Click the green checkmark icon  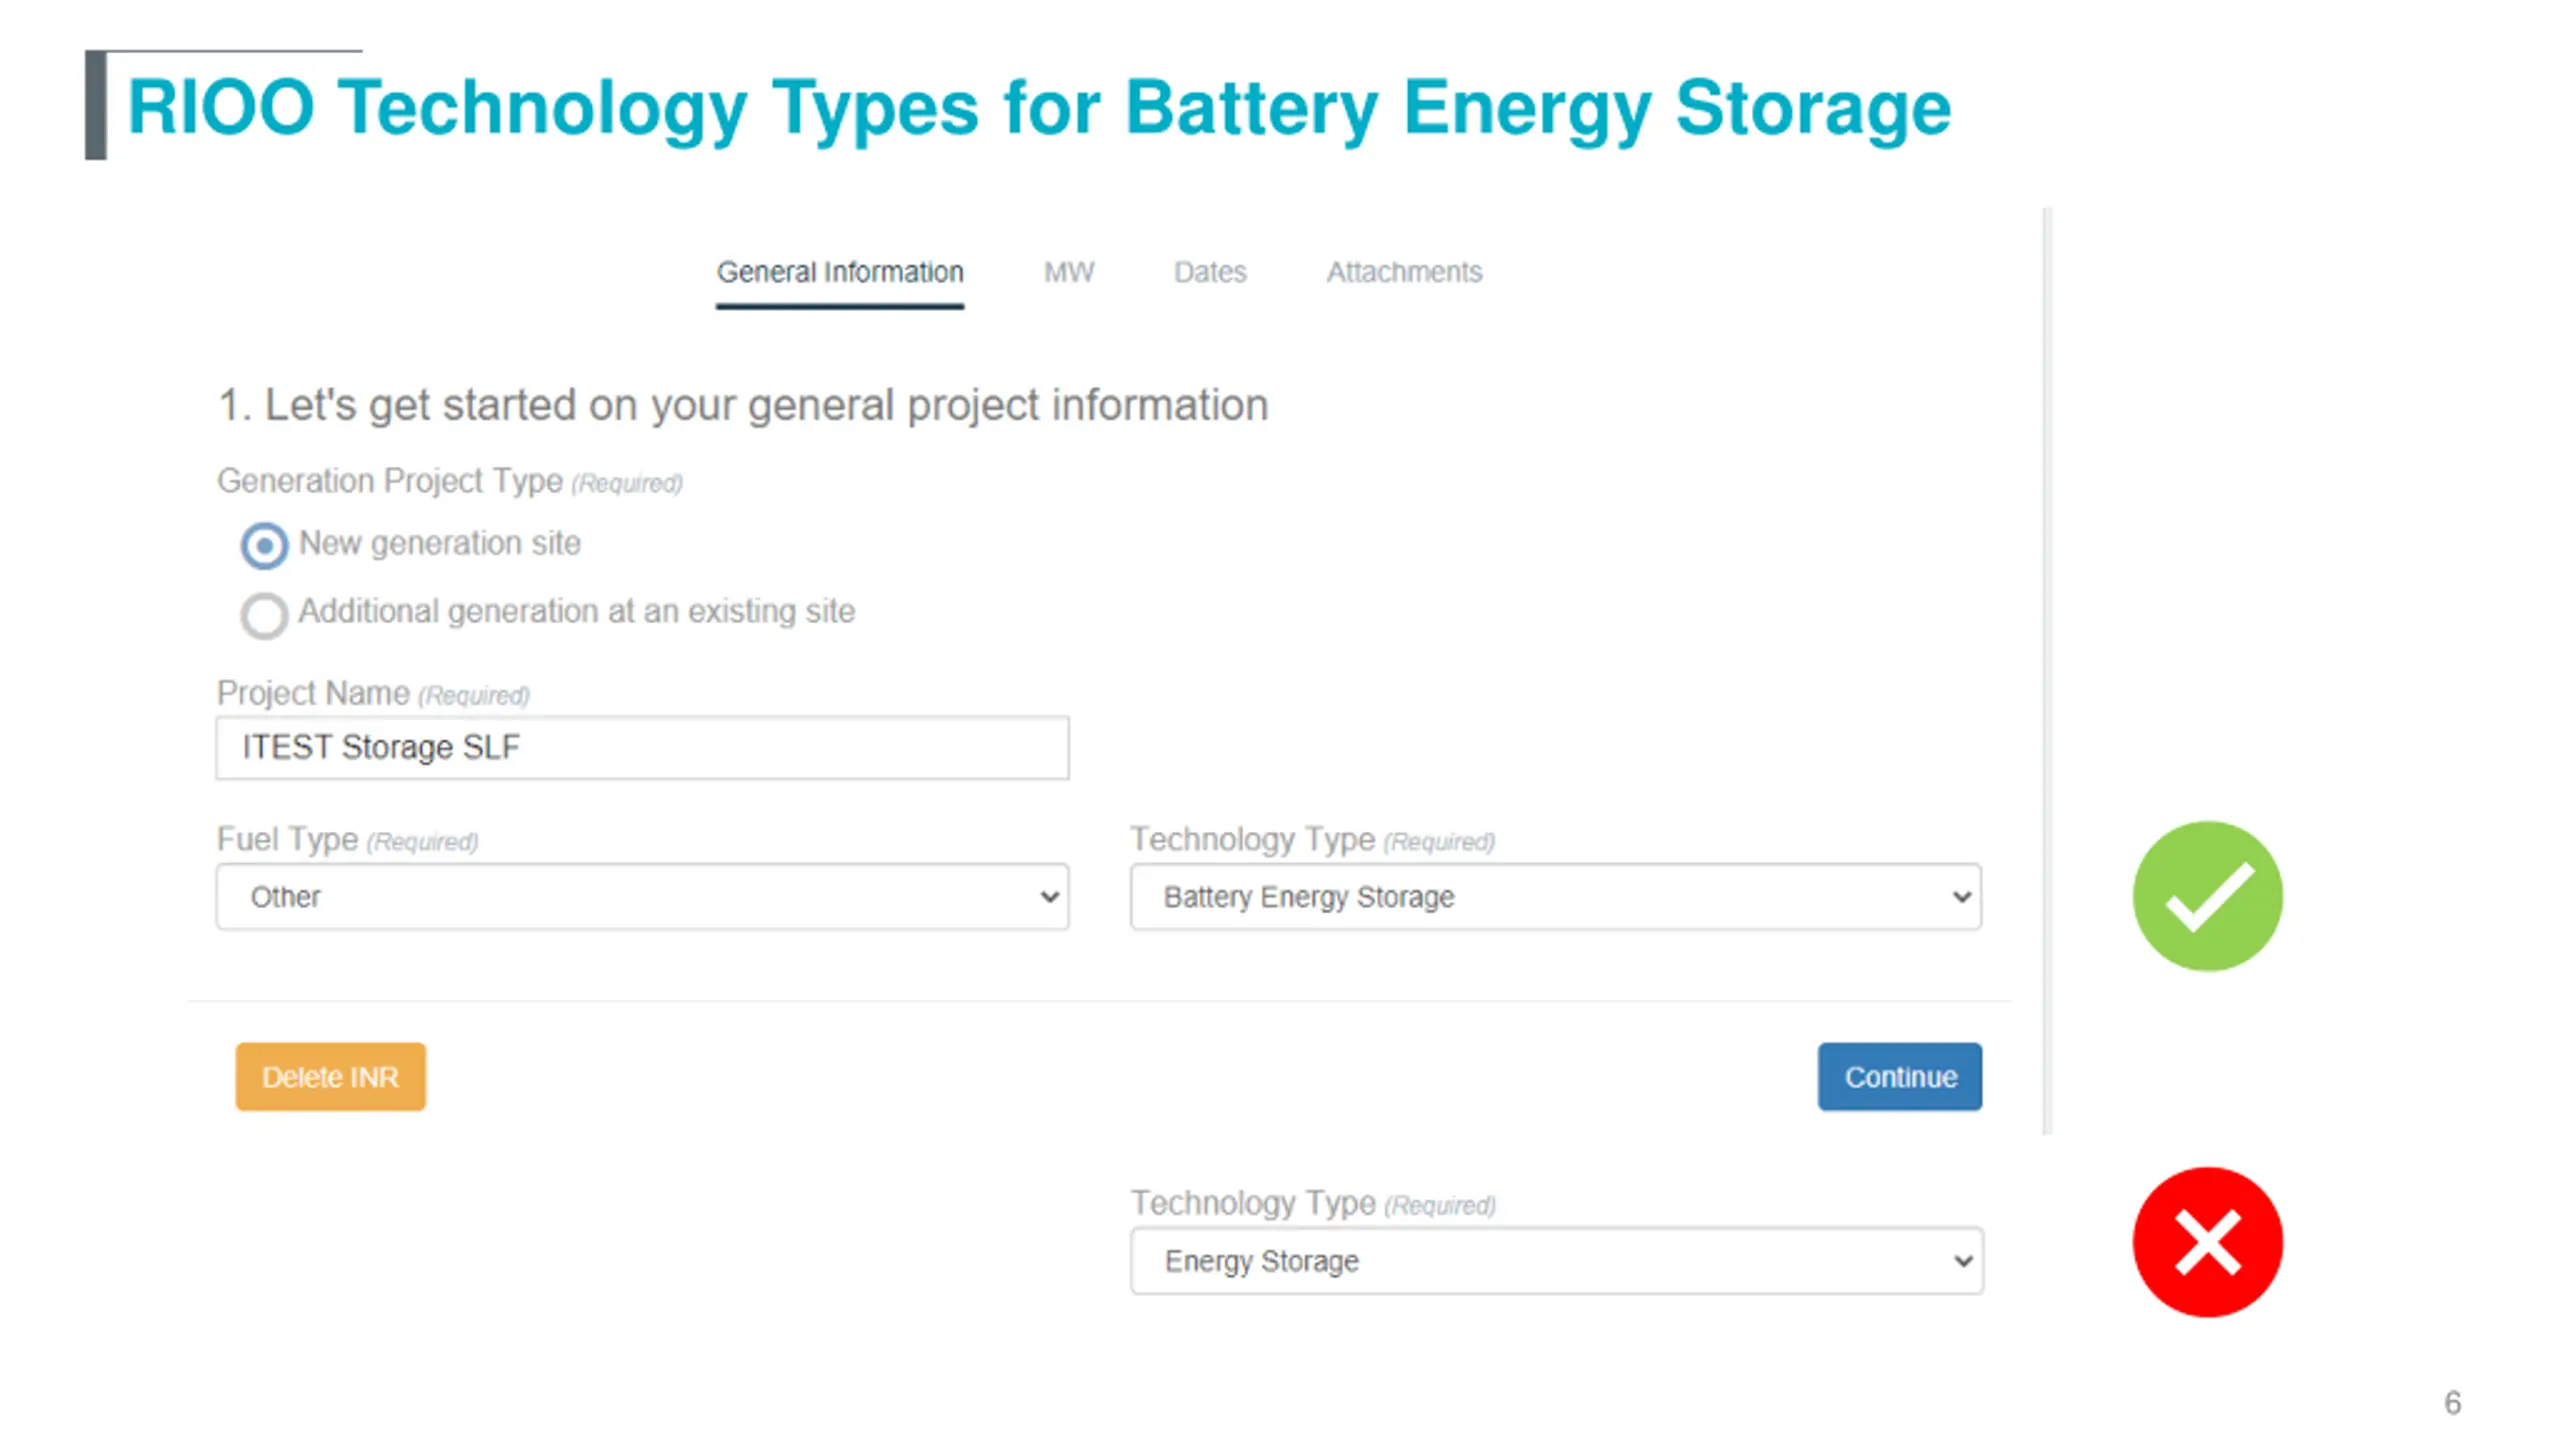pyautogui.click(x=2207, y=896)
